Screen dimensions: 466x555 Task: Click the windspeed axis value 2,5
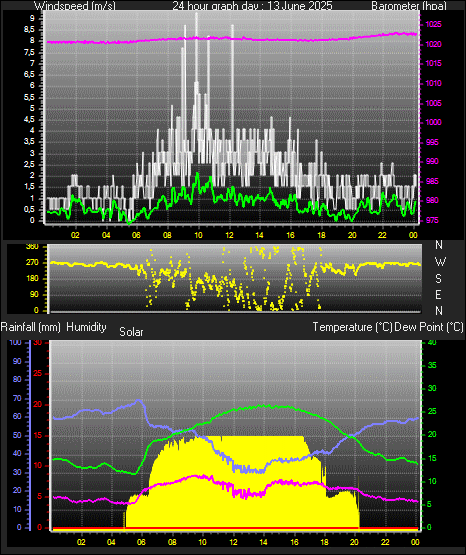pos(29,165)
